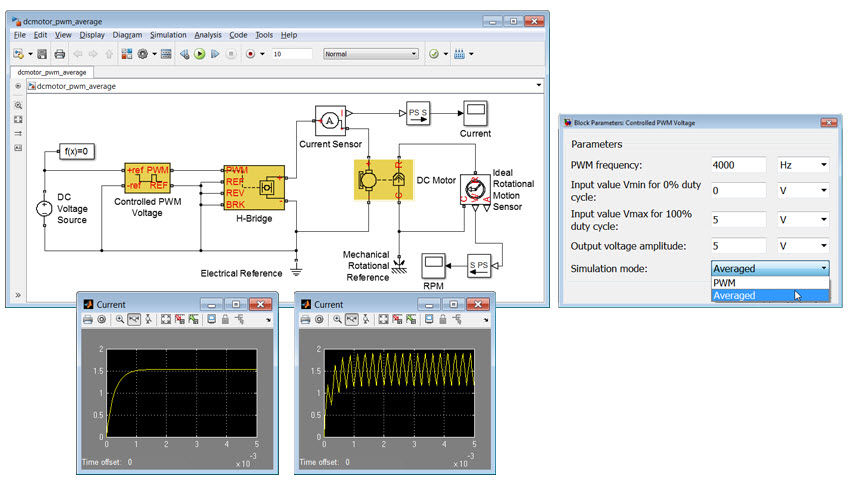
Task: Click the left Current scope Print icon
Action: (x=88, y=320)
